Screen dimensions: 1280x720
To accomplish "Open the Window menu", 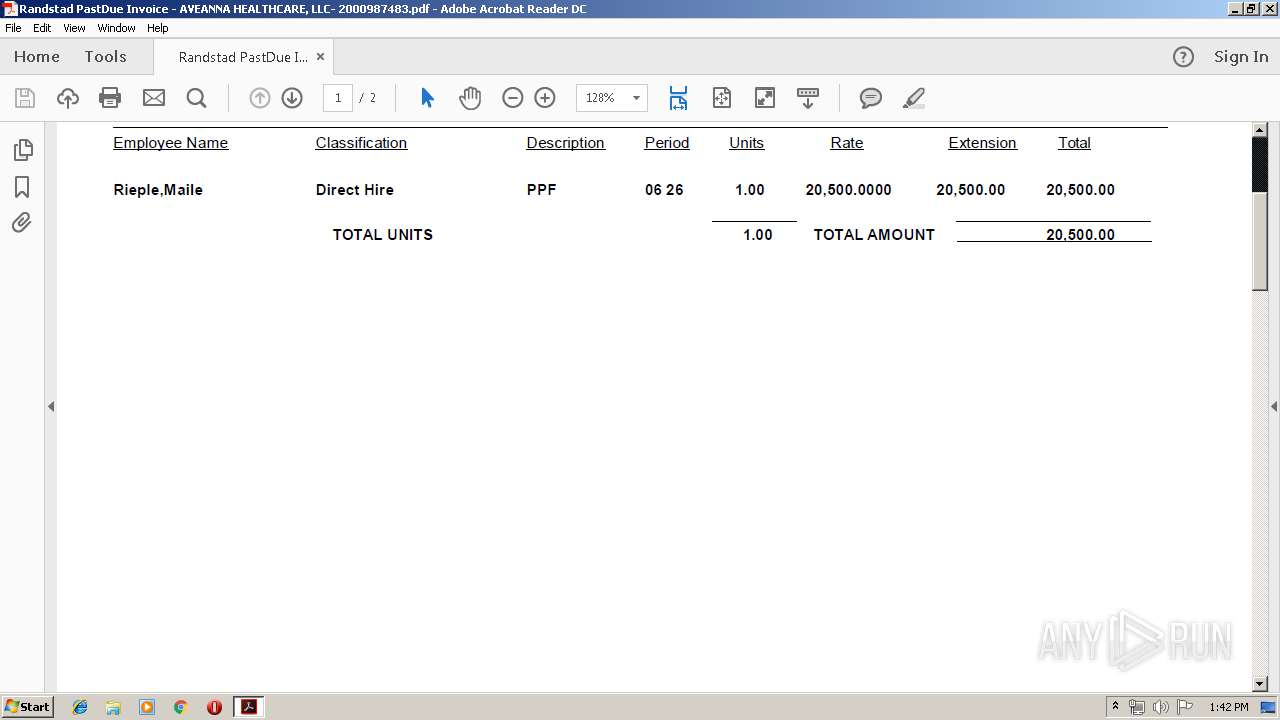I will [x=116, y=28].
